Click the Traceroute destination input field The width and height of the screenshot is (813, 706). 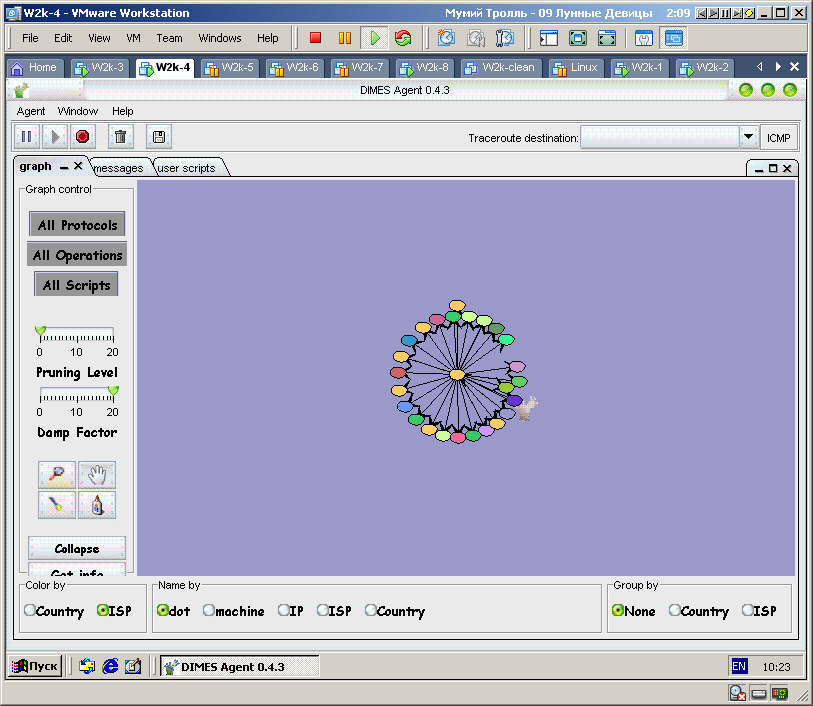click(x=660, y=137)
